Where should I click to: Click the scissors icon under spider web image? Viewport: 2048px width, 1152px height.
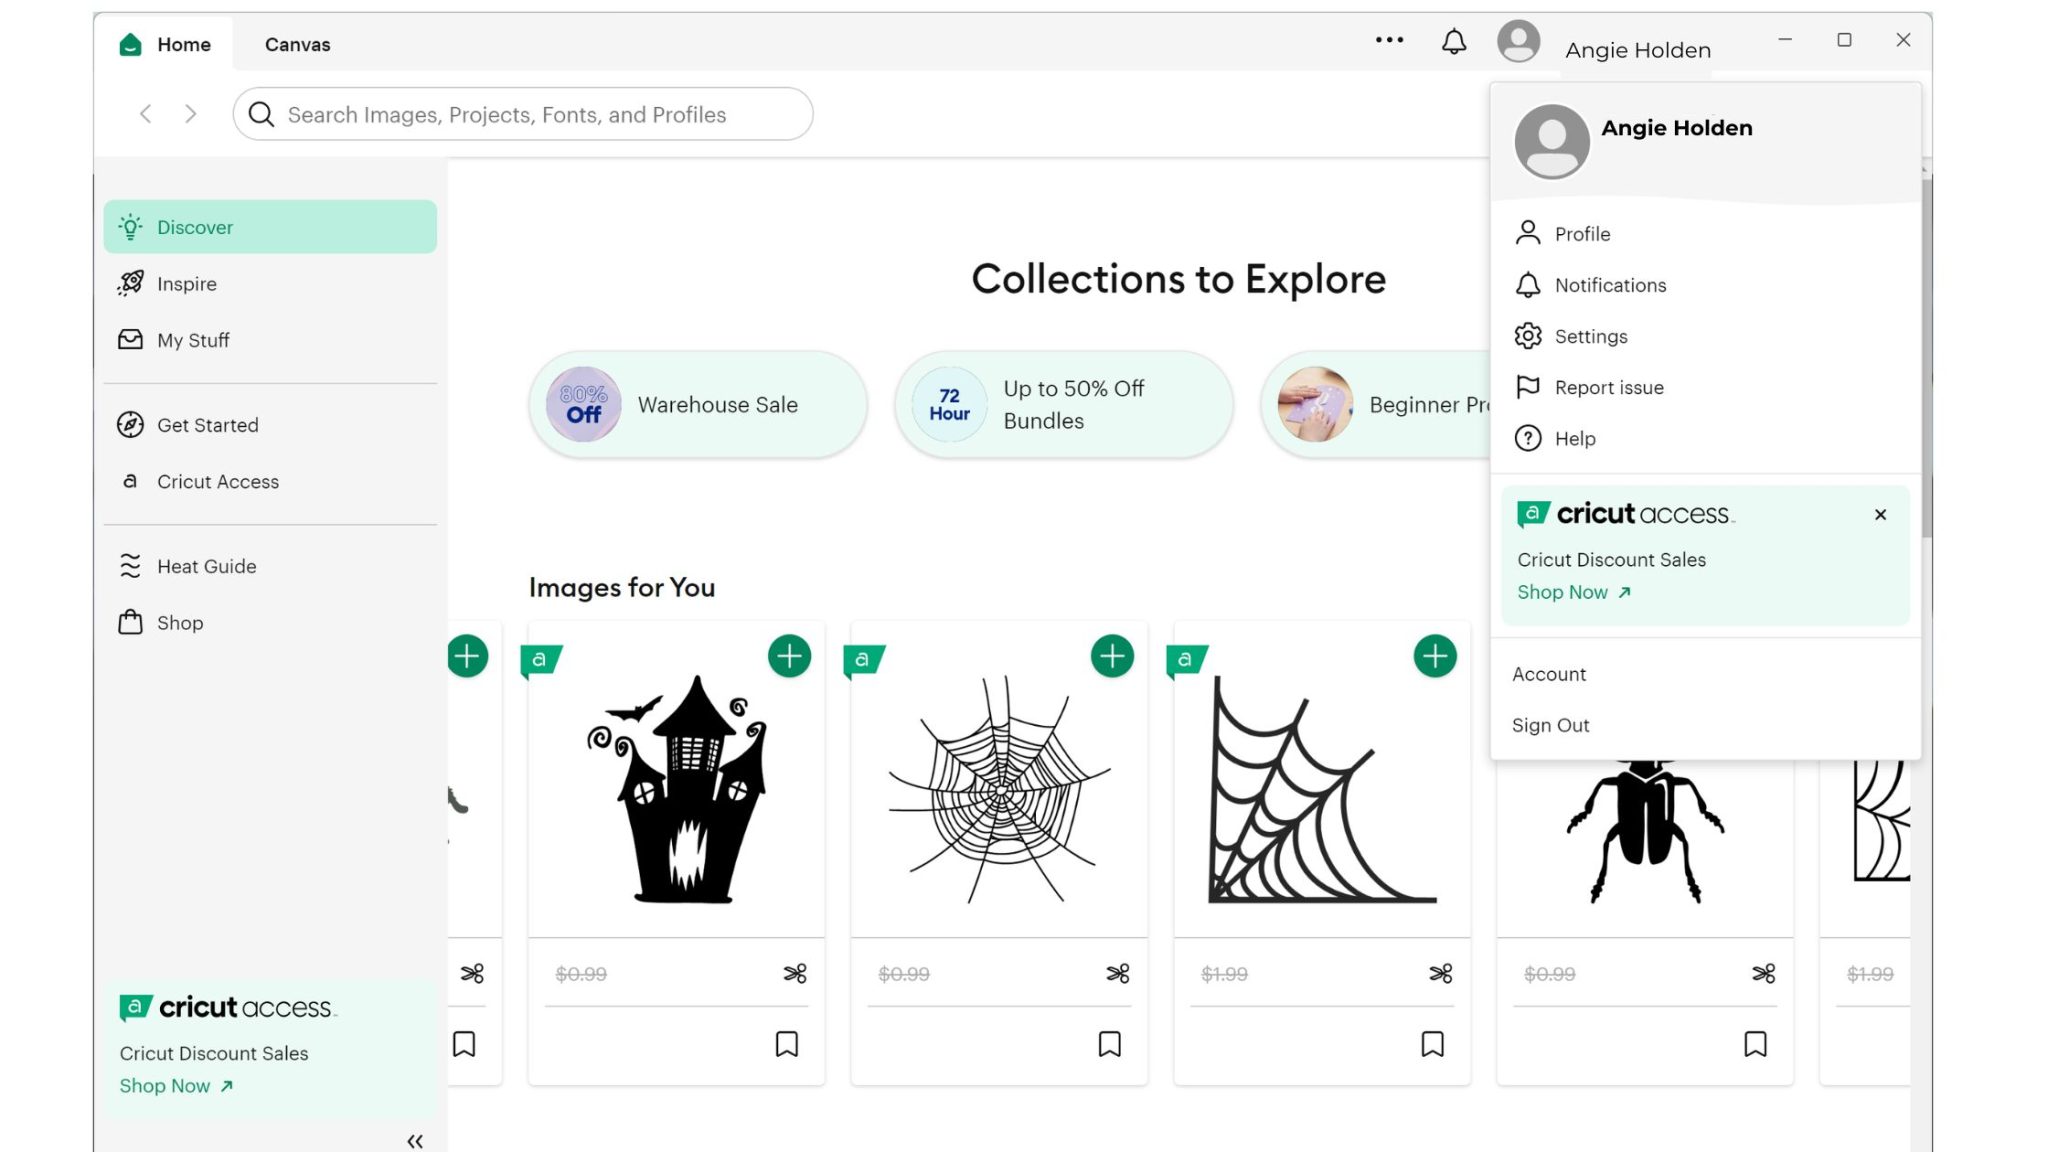[1117, 973]
